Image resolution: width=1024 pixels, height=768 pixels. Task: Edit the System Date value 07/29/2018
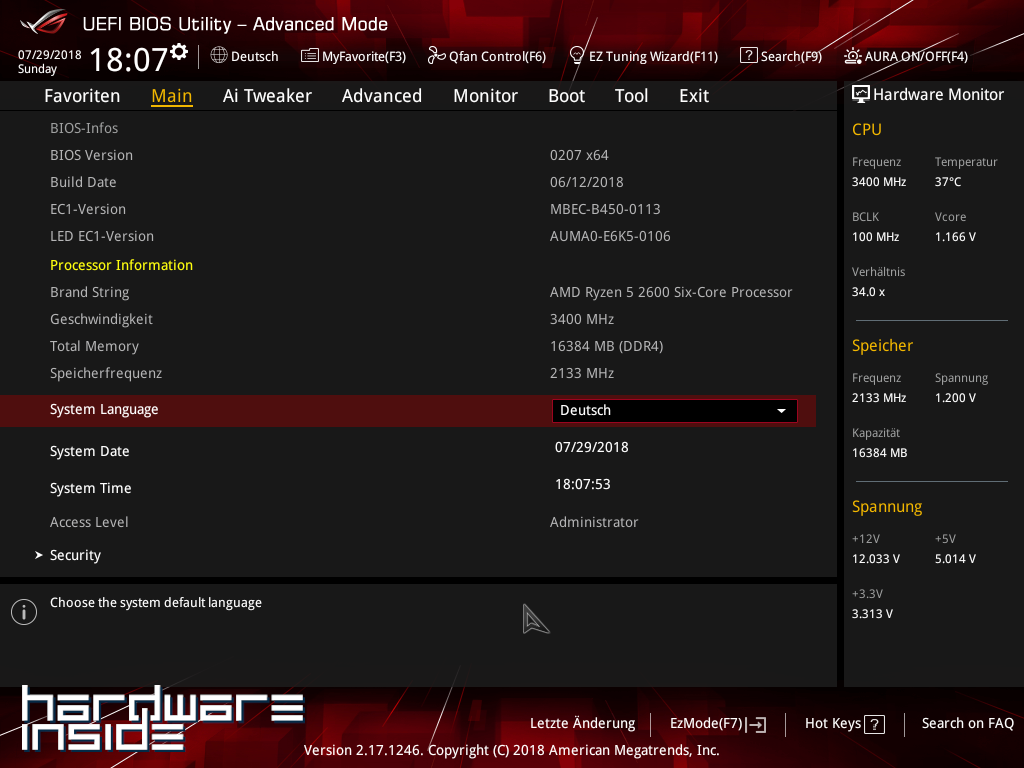[592, 447]
